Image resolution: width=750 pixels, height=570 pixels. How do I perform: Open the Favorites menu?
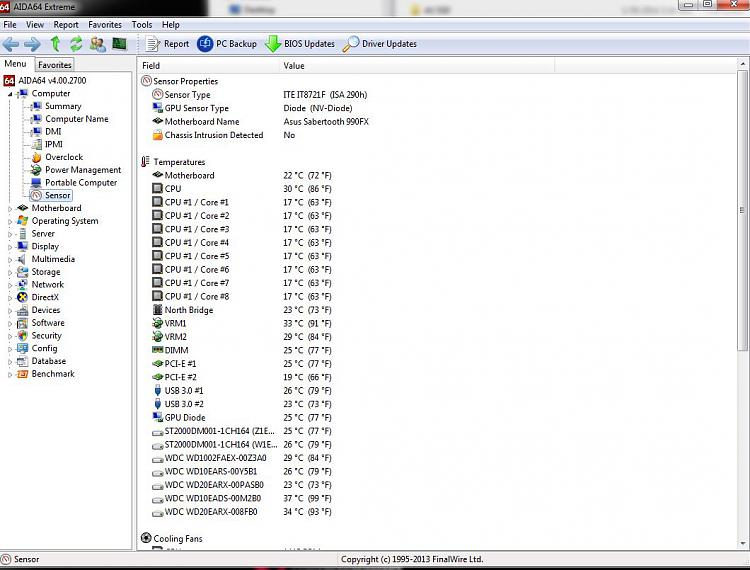(x=105, y=24)
